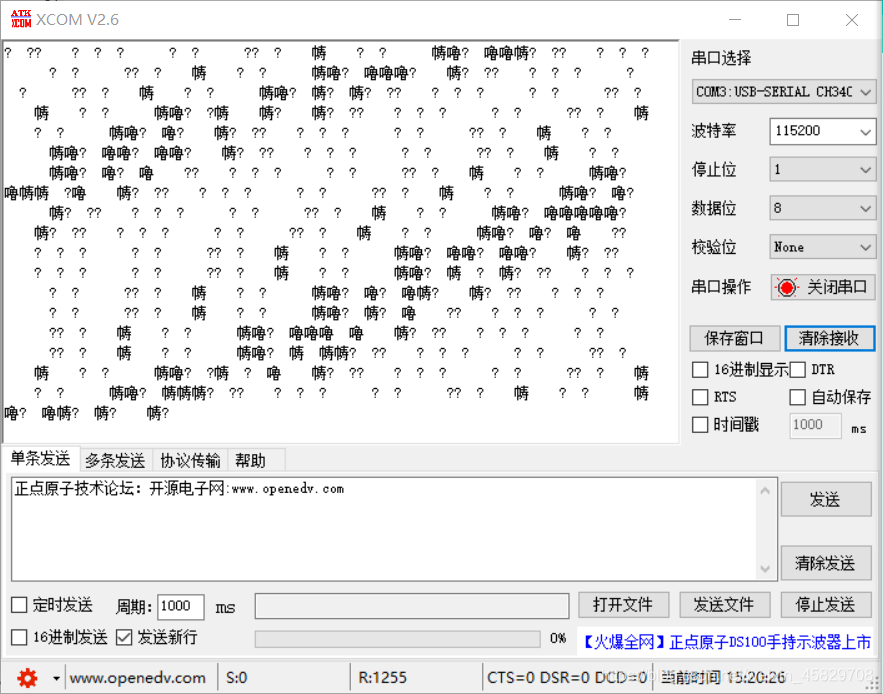Image resolution: width=883 pixels, height=694 pixels.
Task: Click 发送 to send the message
Action: click(x=826, y=499)
